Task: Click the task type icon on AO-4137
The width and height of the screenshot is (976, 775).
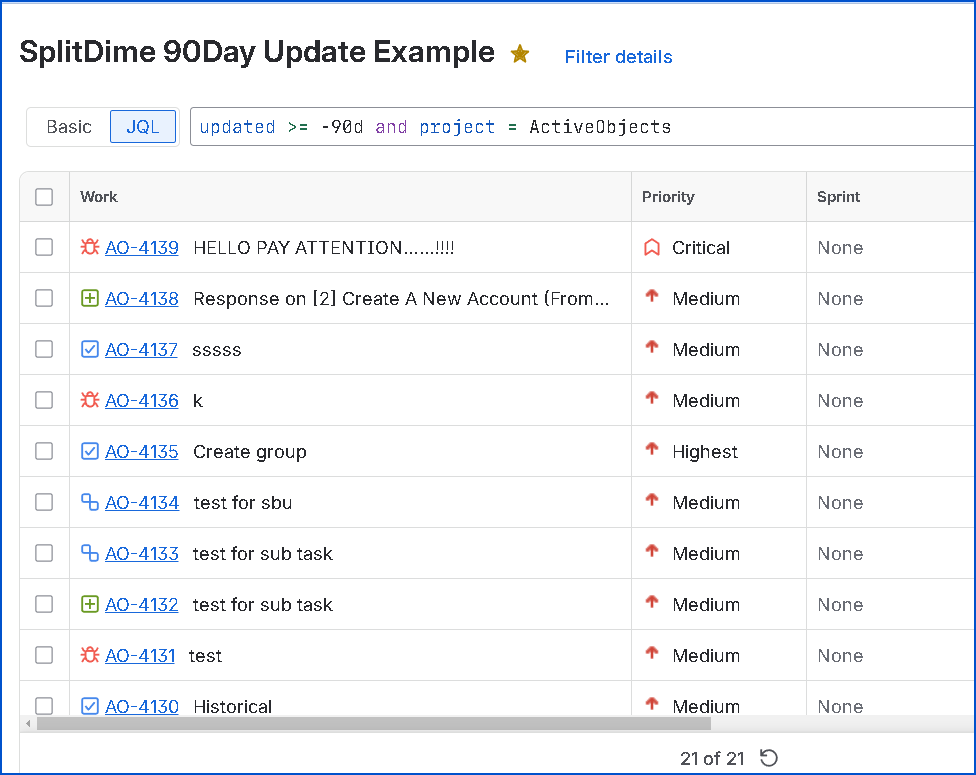Action: (x=90, y=349)
